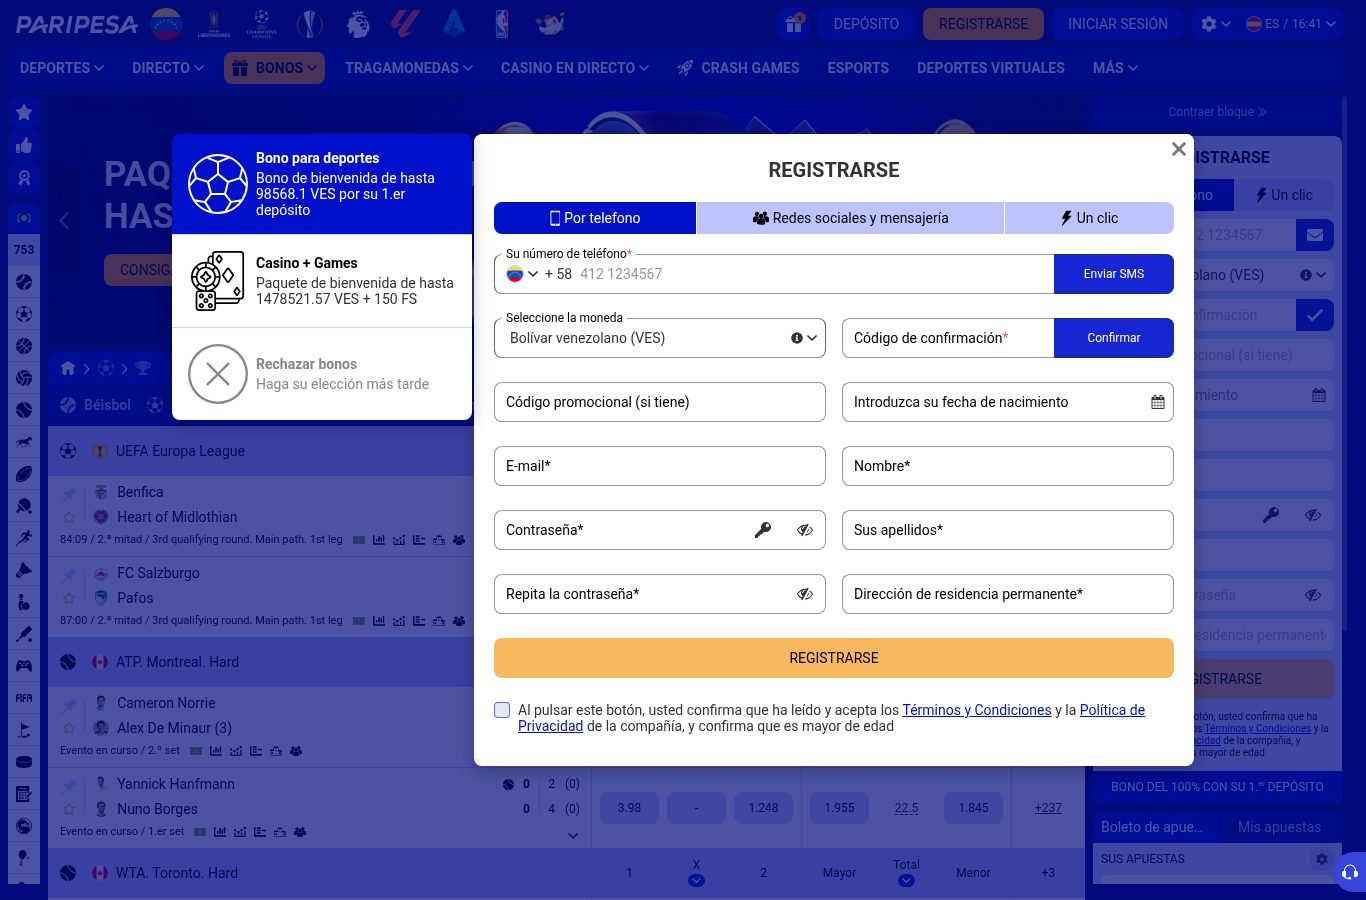Viewport: 1366px width, 900px height.
Task: Click the soccer ball icon beside UEFA Europa League
Action: (68, 451)
